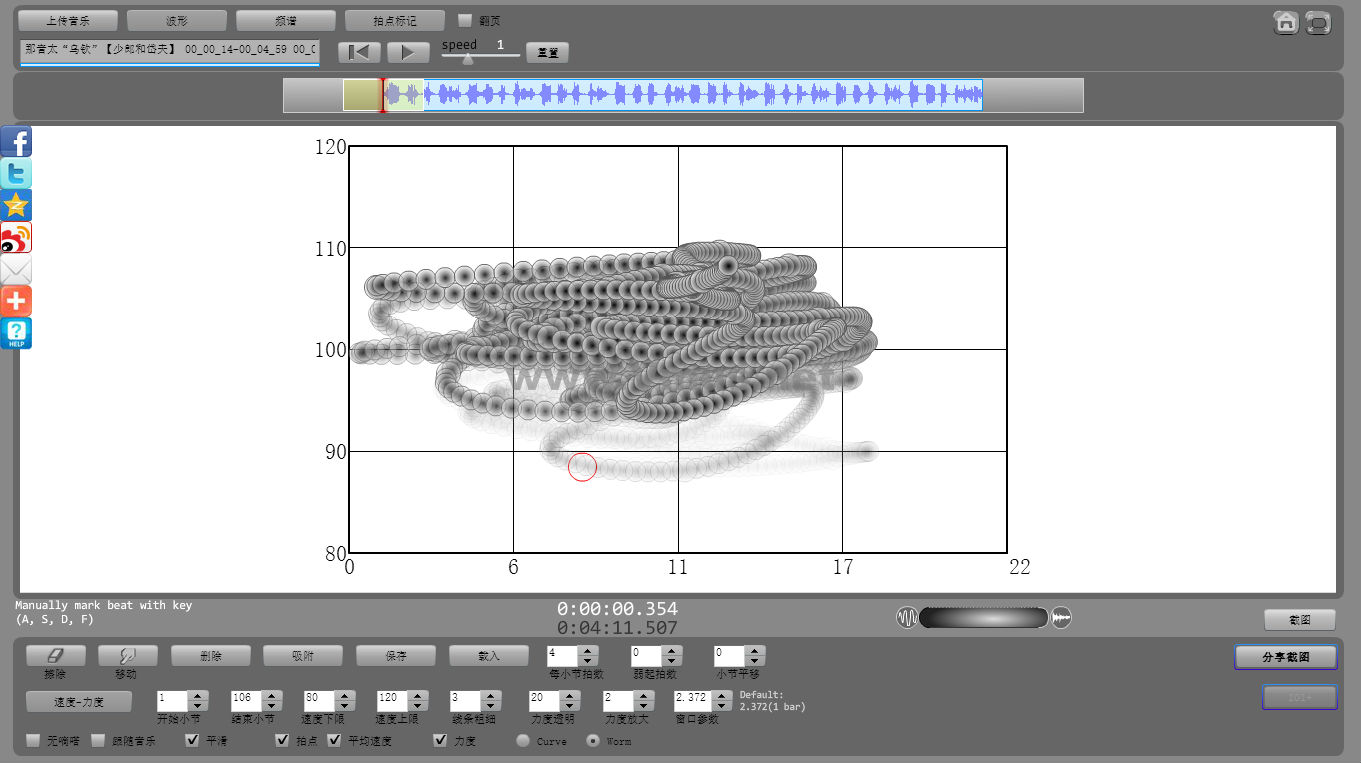
Task: Select the eraser tool (擦除)
Action: coord(55,656)
